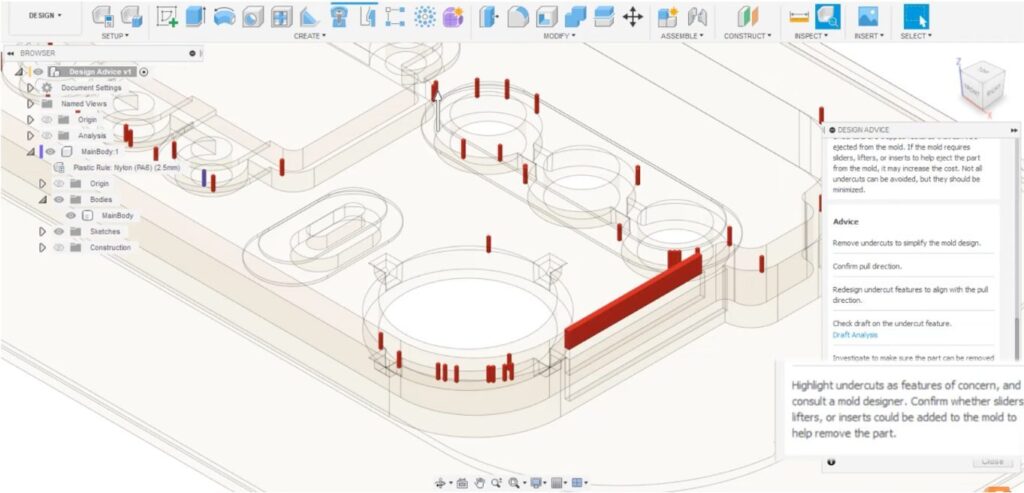Toggle visibility of the Analysis folder
The height and width of the screenshot is (493, 1024).
click(47, 136)
